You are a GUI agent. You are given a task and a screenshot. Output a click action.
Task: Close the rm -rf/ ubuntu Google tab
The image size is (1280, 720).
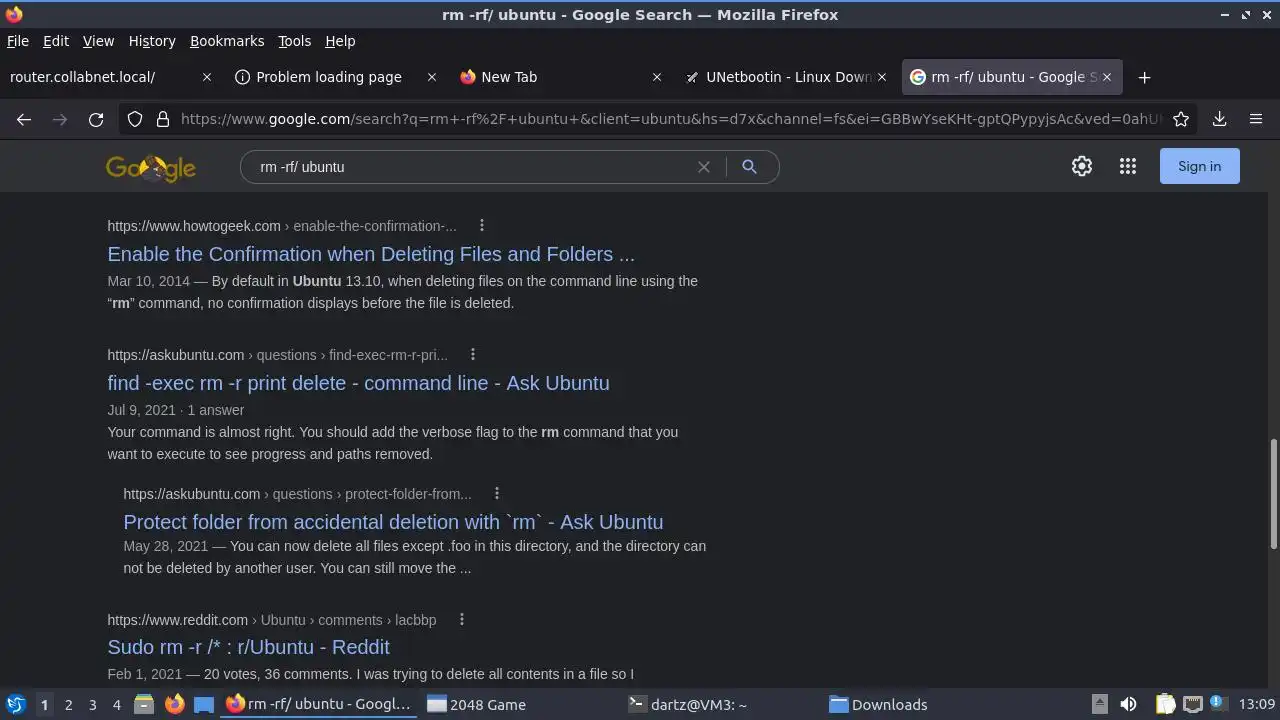pos(1107,77)
